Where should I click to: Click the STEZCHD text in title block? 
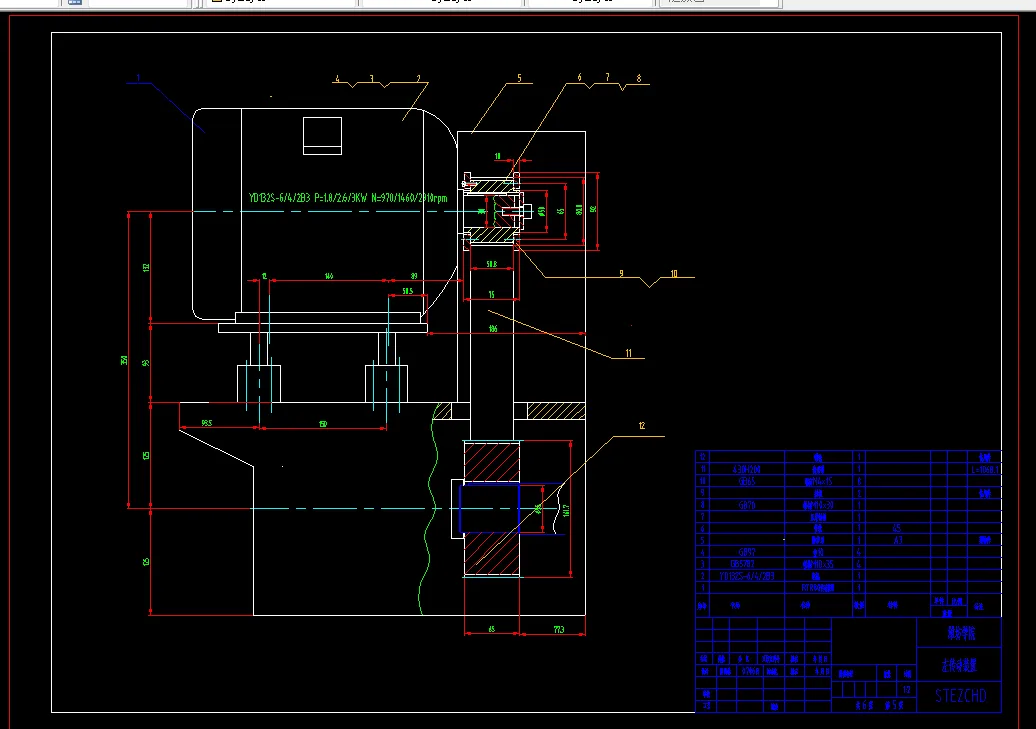(961, 696)
